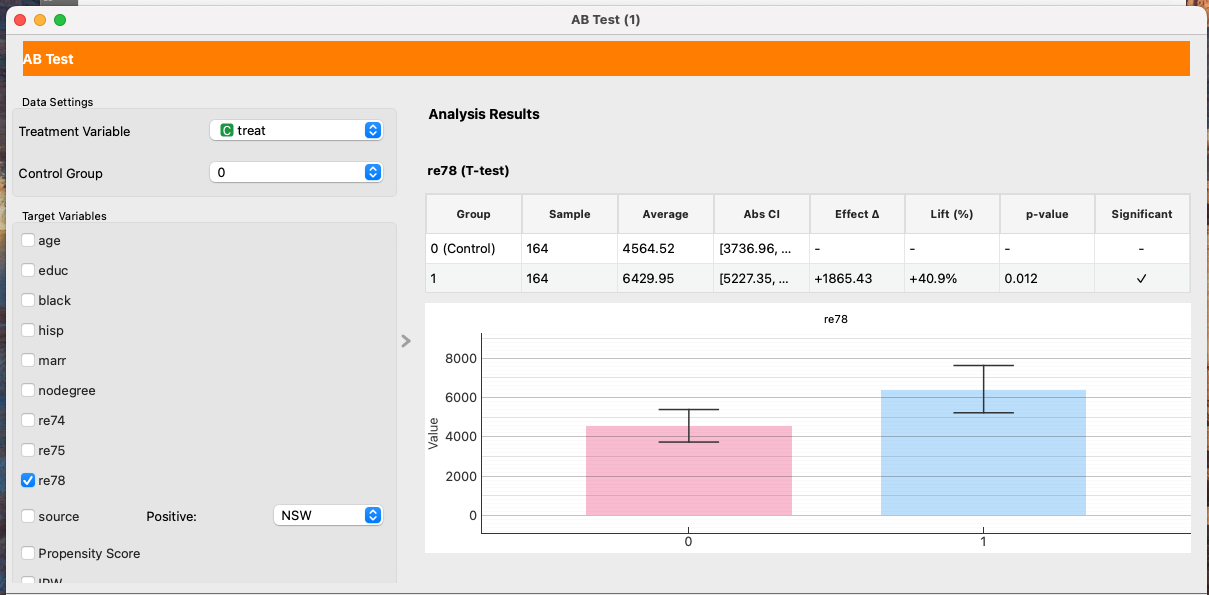
Task: Check the IPW option at the bottom
Action: 28,581
